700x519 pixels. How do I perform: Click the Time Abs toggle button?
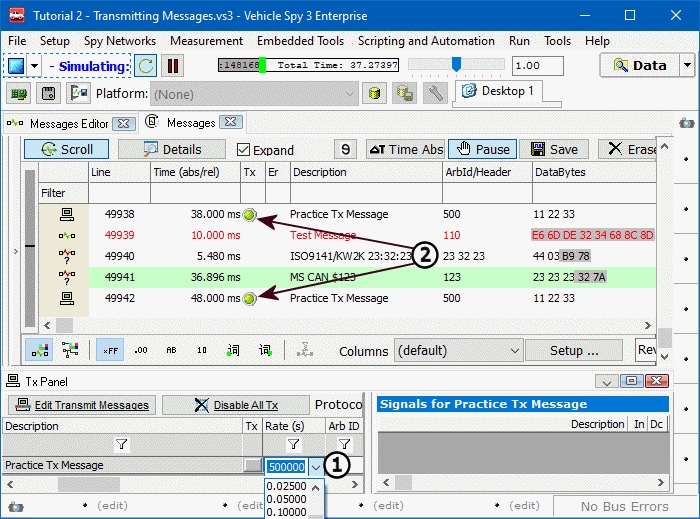click(x=405, y=149)
